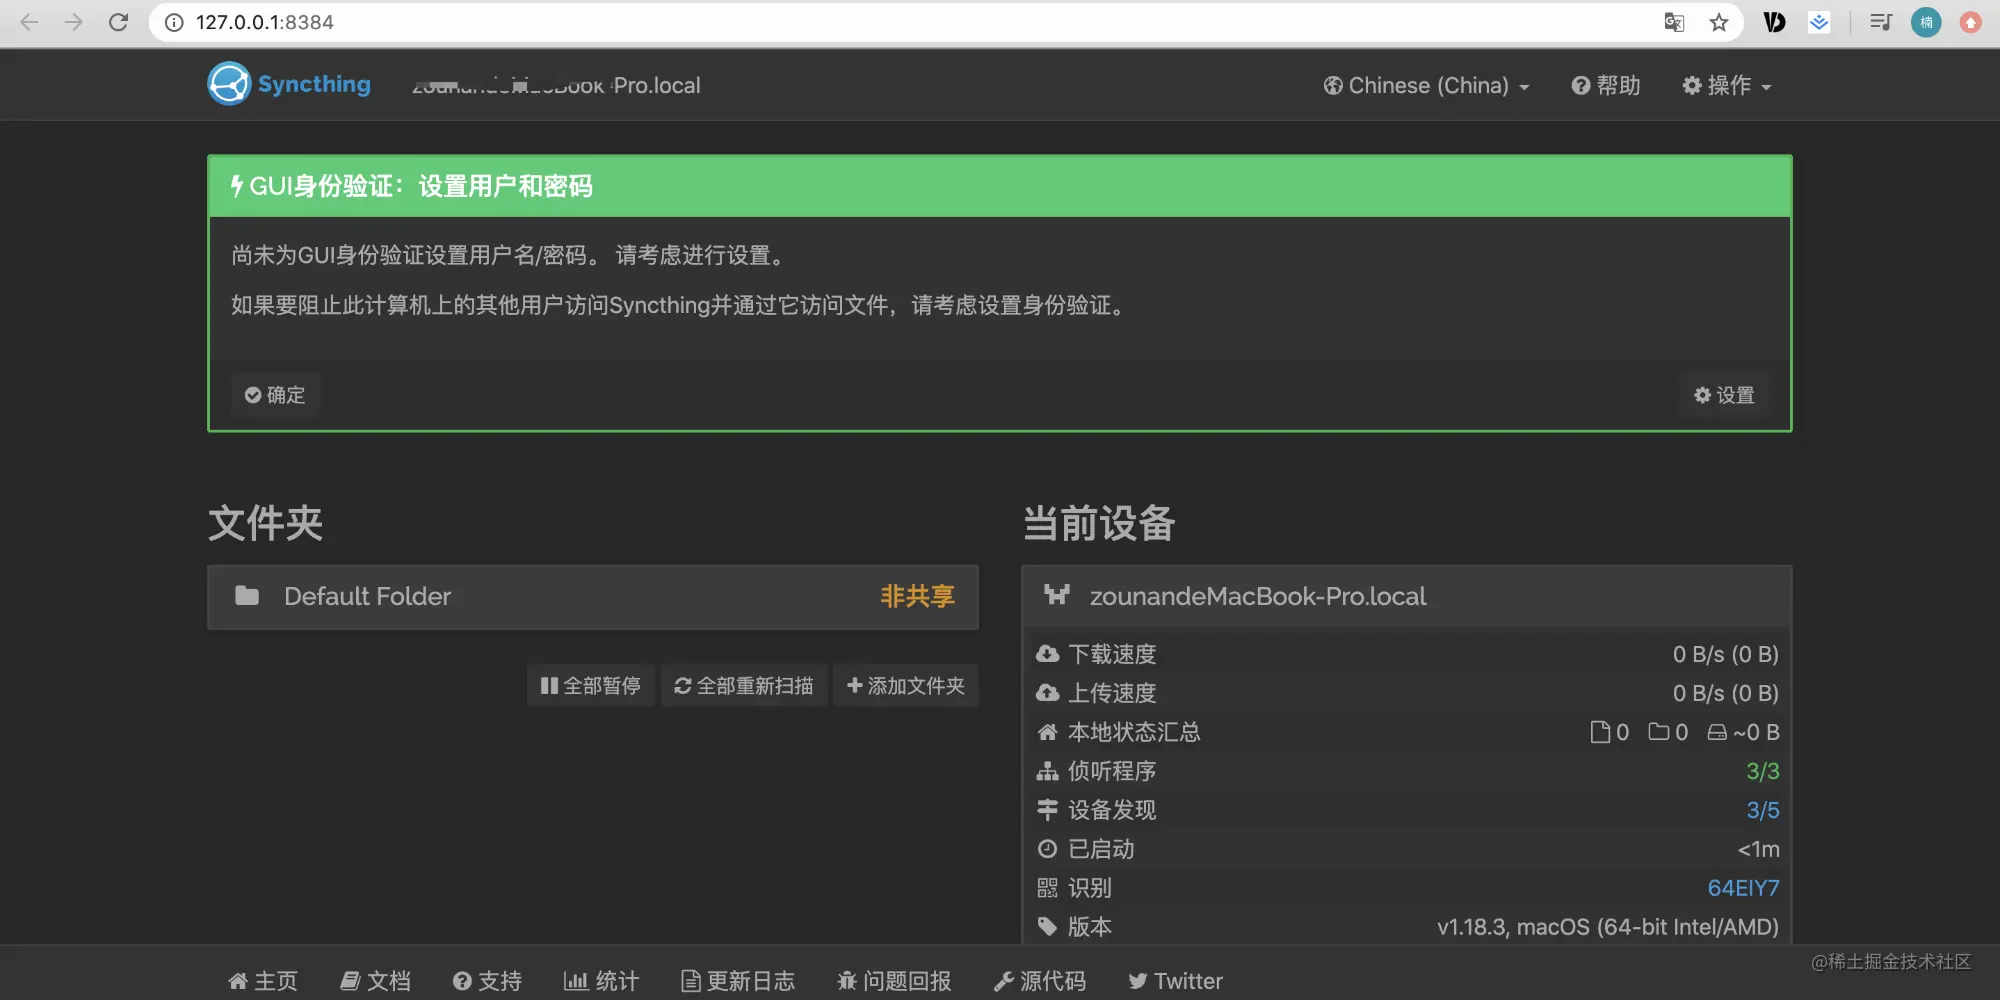Open 统计 statistics footer link
This screenshot has width=2000, height=1000.
pos(601,981)
